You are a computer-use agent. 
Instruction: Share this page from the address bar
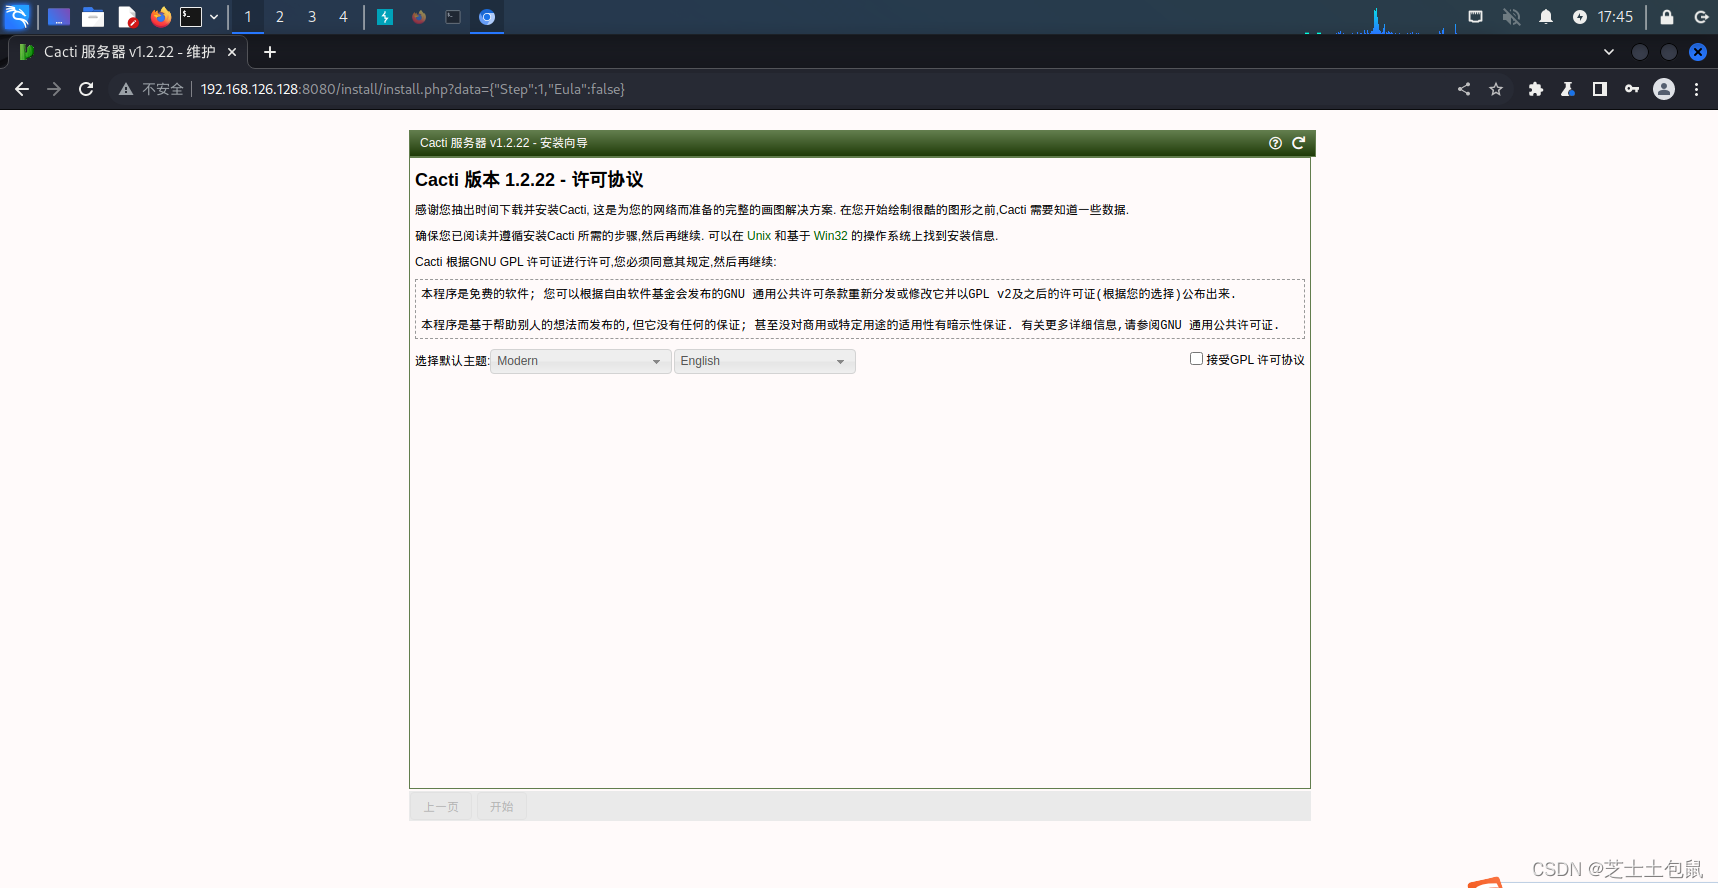click(x=1464, y=89)
